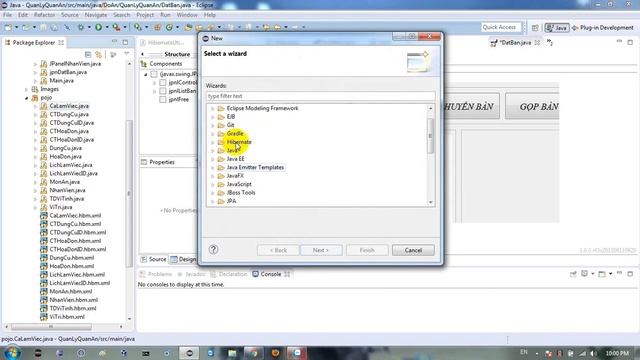Click the Back button

[278, 250]
